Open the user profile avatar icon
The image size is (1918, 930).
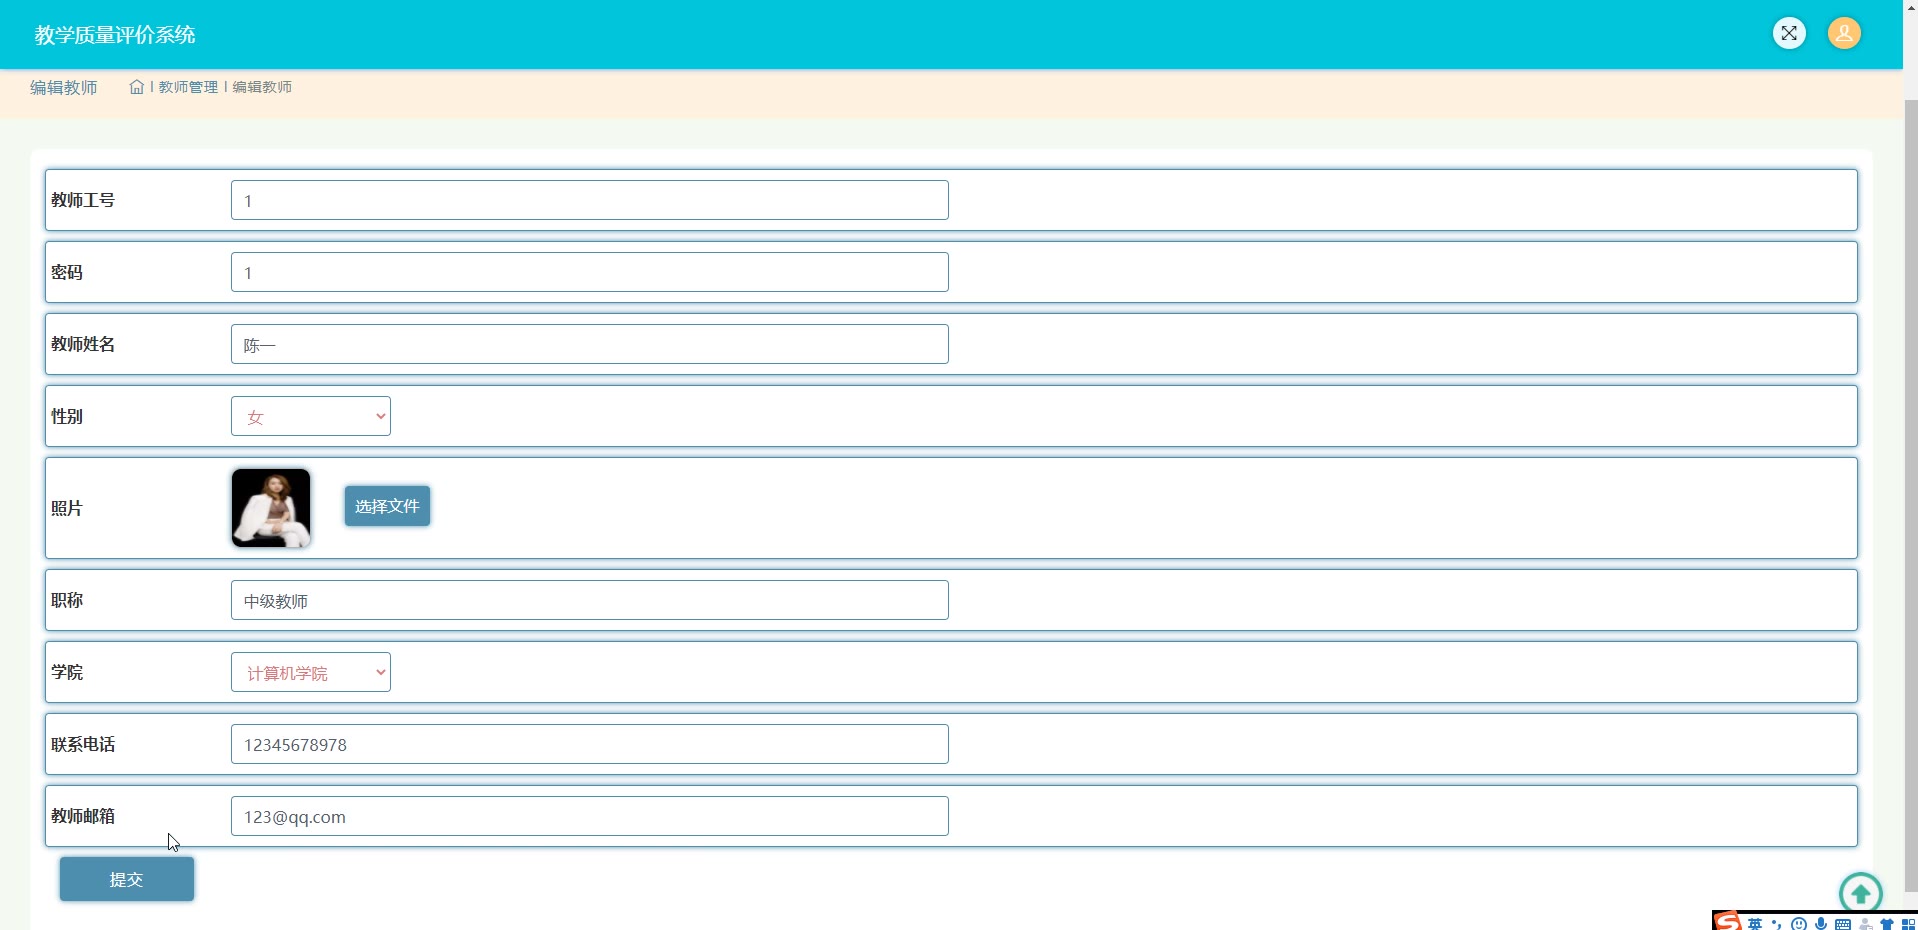[1844, 33]
